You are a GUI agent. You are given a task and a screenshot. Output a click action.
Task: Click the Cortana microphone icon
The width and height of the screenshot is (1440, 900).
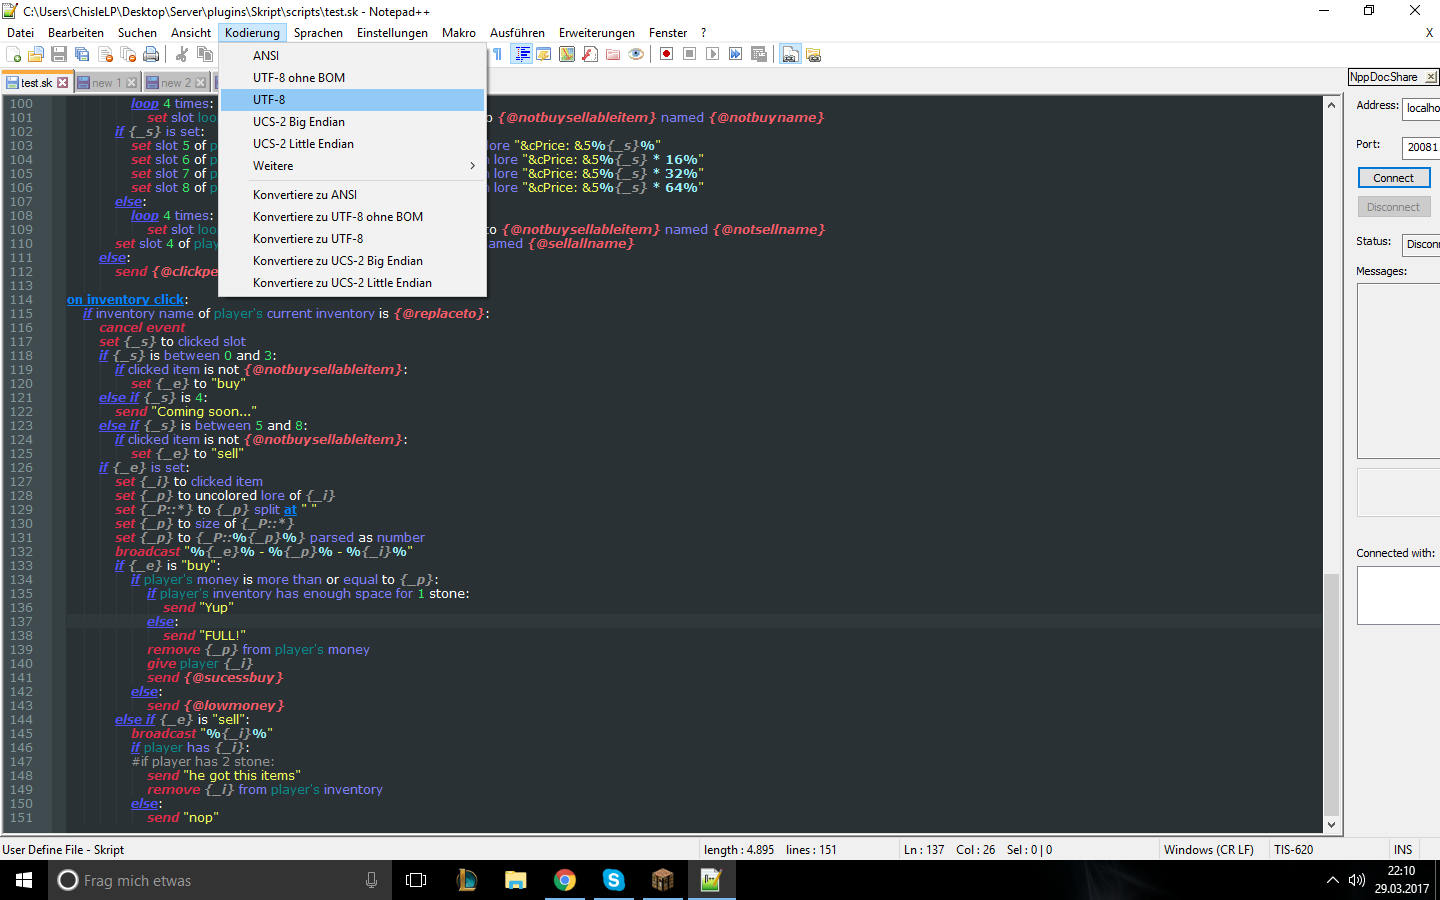371,880
